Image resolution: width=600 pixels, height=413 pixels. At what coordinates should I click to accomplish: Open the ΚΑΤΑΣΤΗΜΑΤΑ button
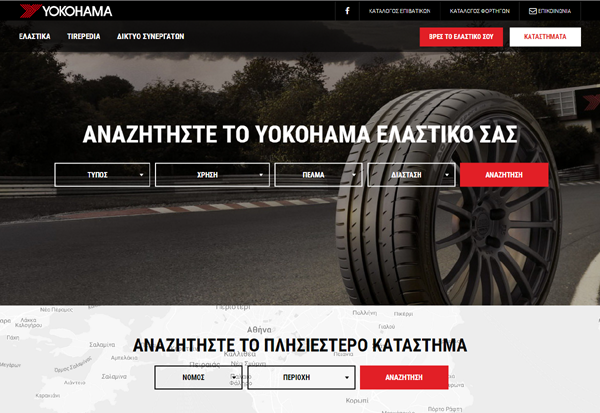coord(545,37)
